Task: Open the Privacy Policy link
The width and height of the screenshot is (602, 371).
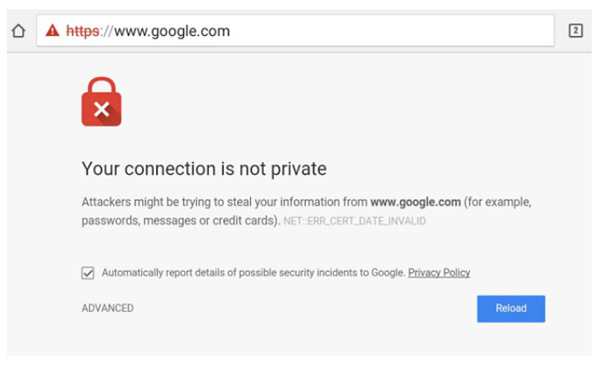Action: (x=439, y=273)
